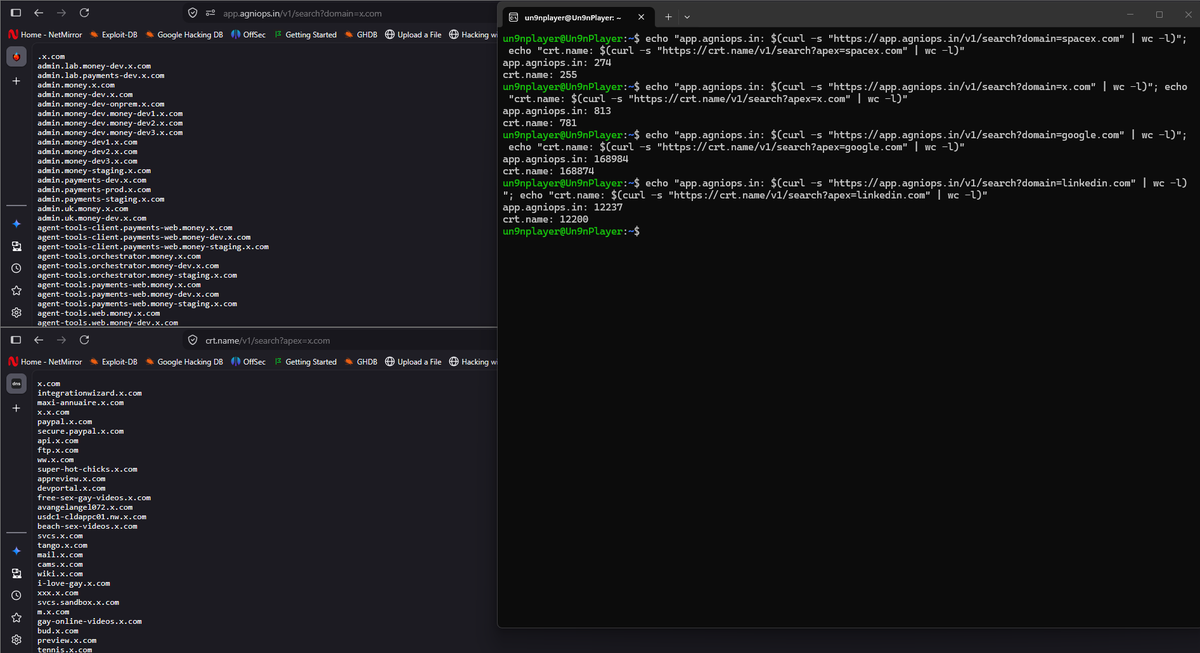Open Exploit-DB bookmark in agniops window
Image resolution: width=1200 pixels, height=653 pixels.
[x=113, y=34]
